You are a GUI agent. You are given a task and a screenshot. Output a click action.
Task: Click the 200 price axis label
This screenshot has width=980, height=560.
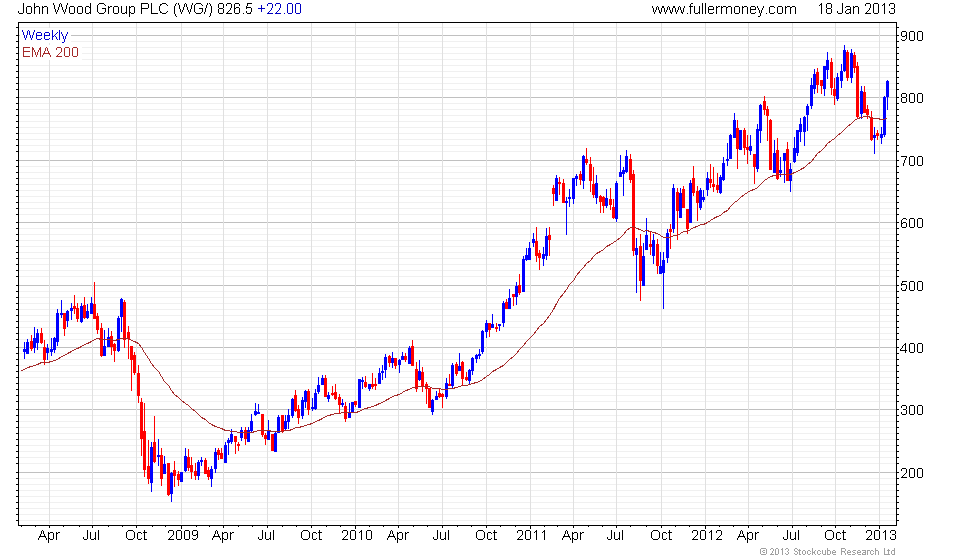[912, 473]
